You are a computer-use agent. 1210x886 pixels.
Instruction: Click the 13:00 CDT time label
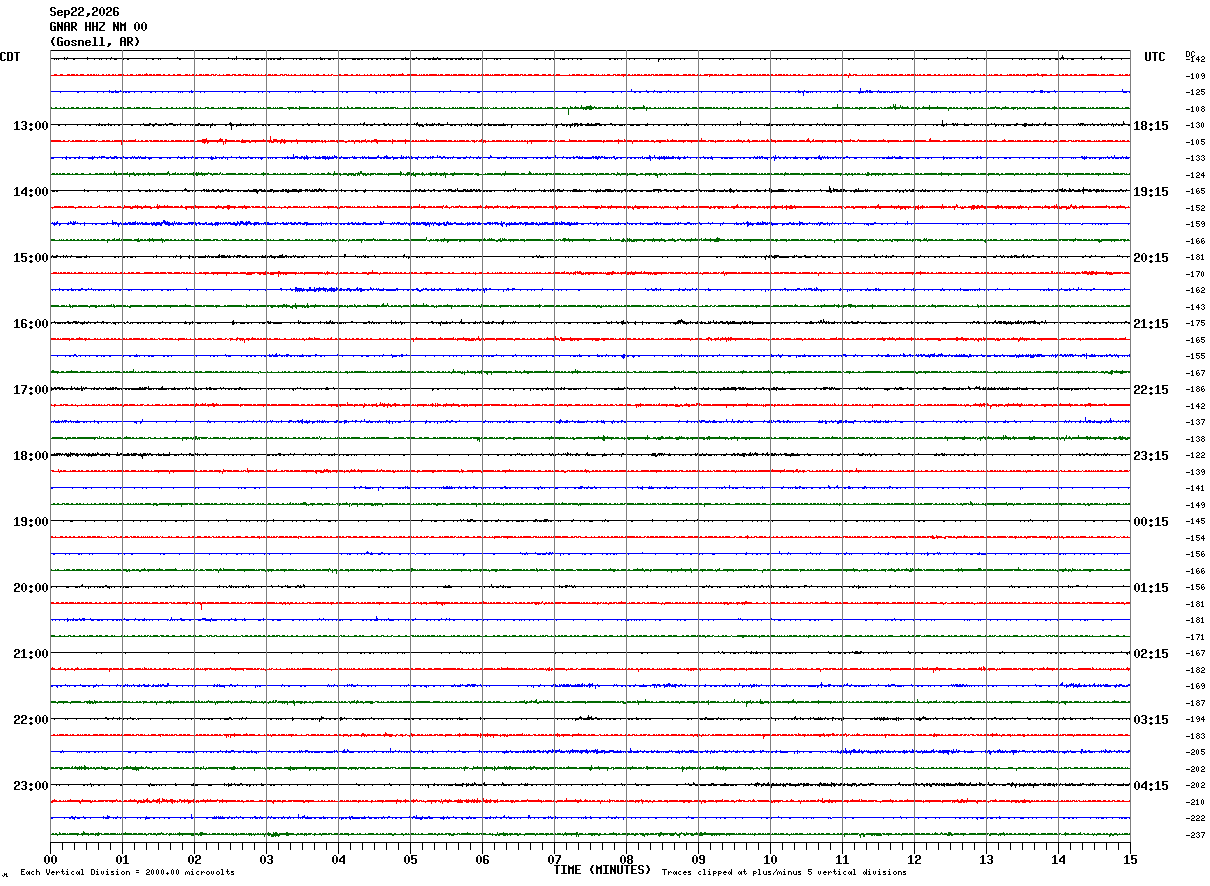[x=30, y=126]
